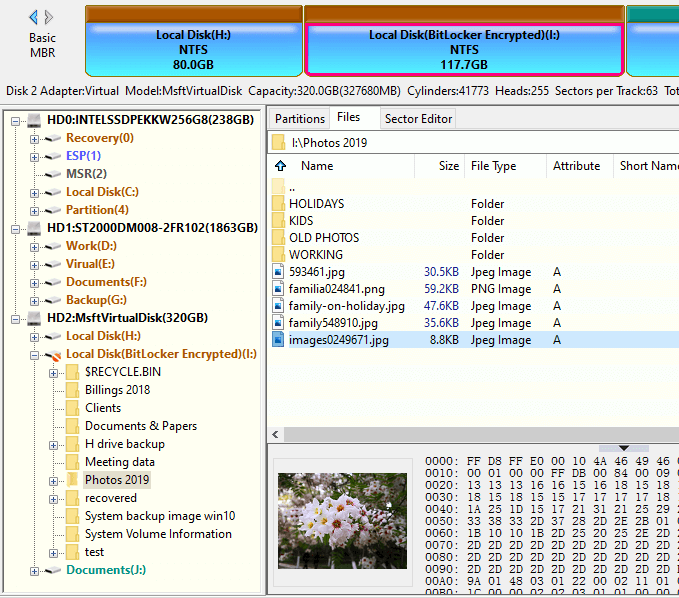This screenshot has width=679, height=598.
Task: Select family-on-holiday.jpg in file list
Action: (x=346, y=306)
